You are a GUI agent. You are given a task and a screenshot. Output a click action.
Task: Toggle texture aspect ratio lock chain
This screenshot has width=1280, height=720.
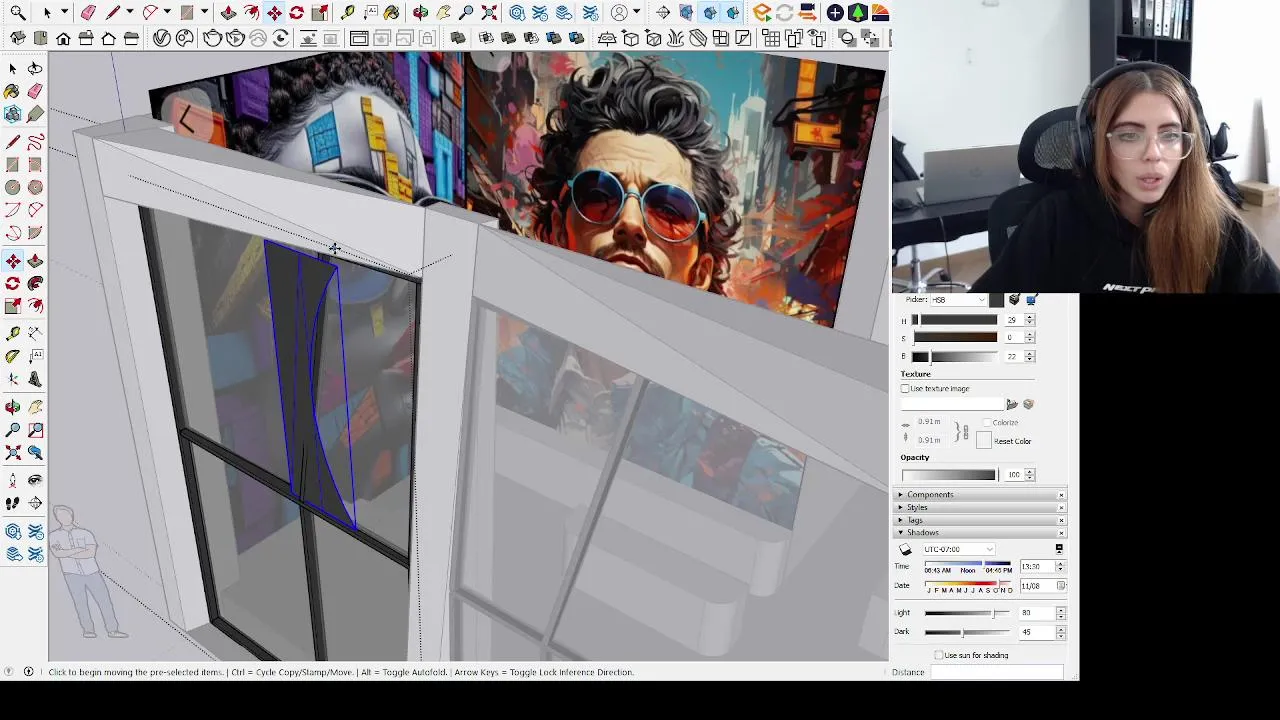pyautogui.click(x=965, y=432)
